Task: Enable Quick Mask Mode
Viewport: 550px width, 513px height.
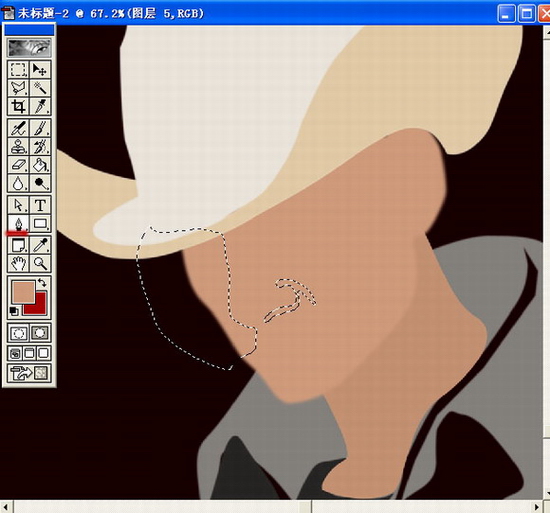Action: (x=40, y=333)
